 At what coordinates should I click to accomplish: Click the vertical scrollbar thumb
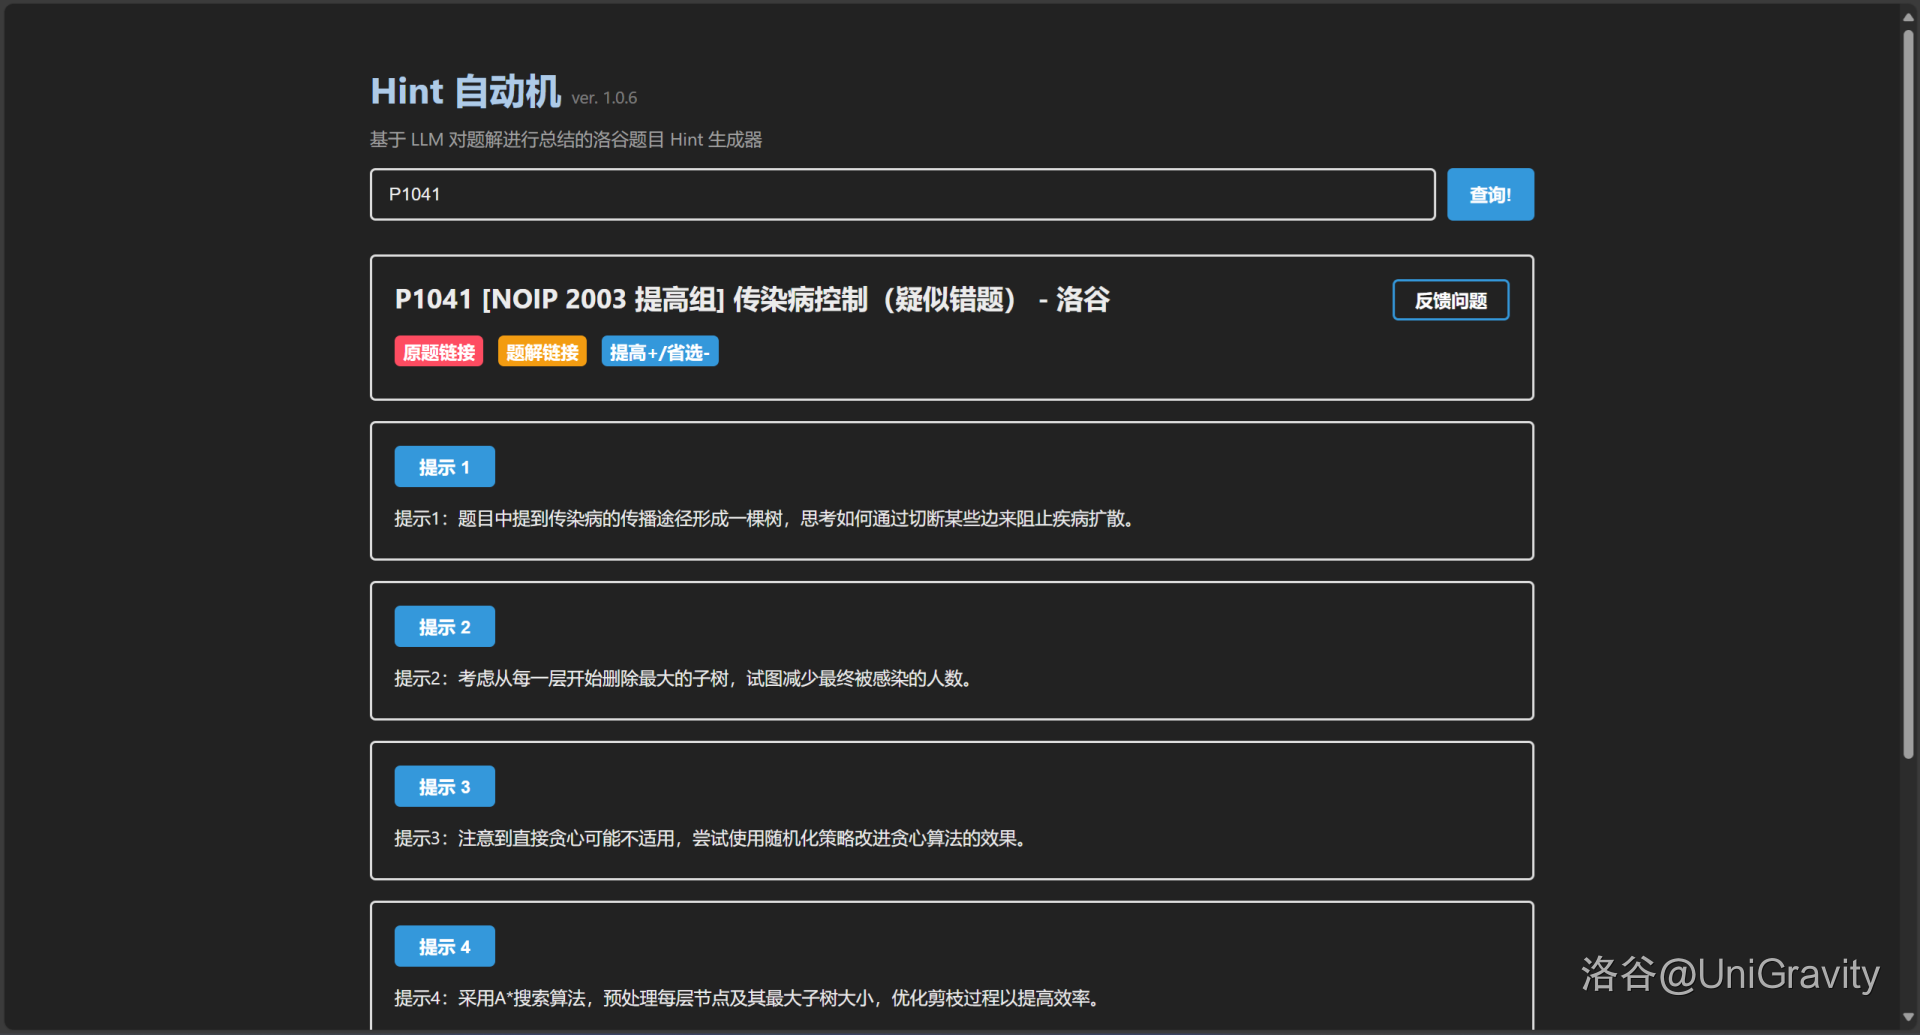[1908, 390]
